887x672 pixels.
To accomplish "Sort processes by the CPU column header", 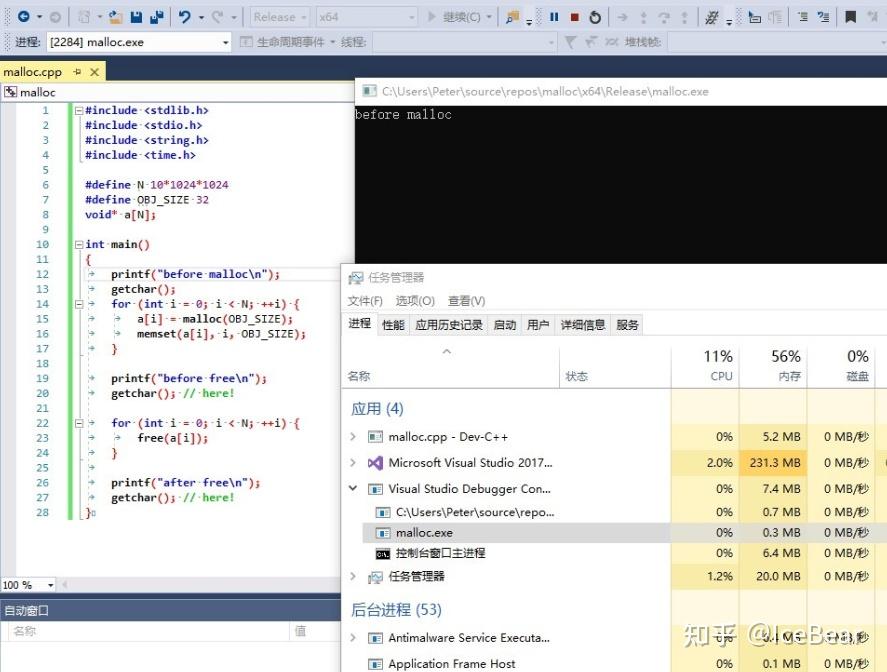I will (705, 366).
